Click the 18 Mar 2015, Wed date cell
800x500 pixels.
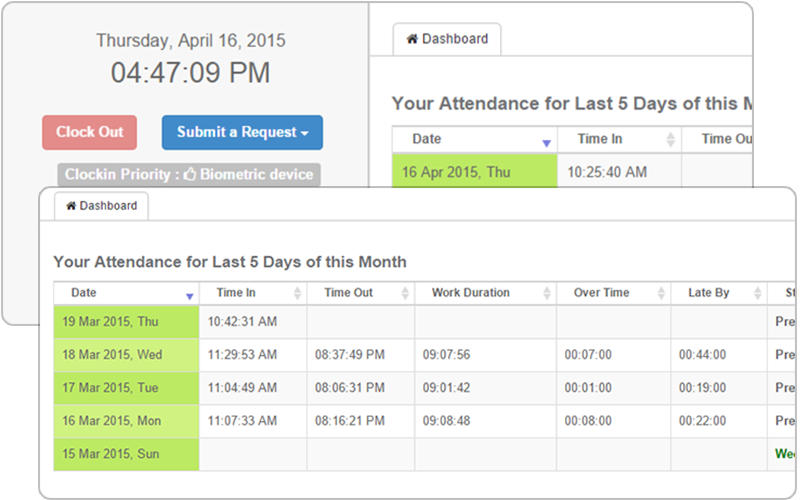pyautogui.click(x=126, y=355)
